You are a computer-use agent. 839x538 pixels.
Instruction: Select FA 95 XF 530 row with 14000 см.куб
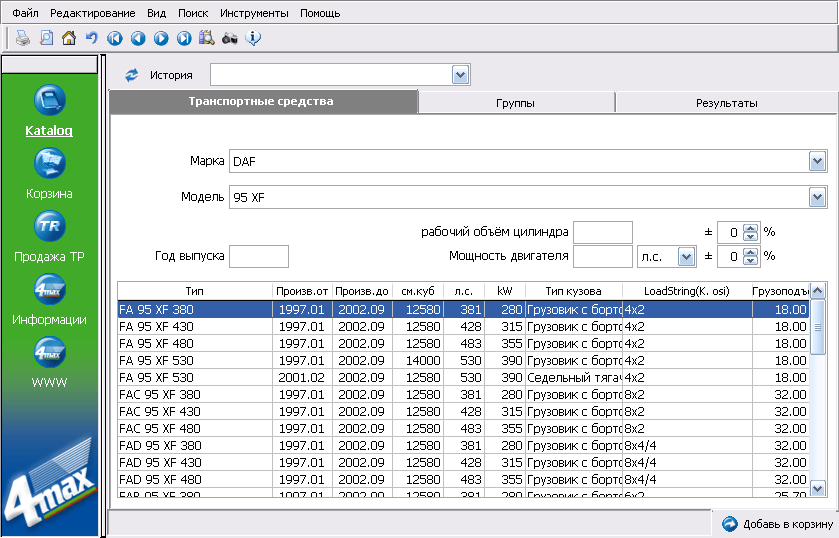point(463,361)
